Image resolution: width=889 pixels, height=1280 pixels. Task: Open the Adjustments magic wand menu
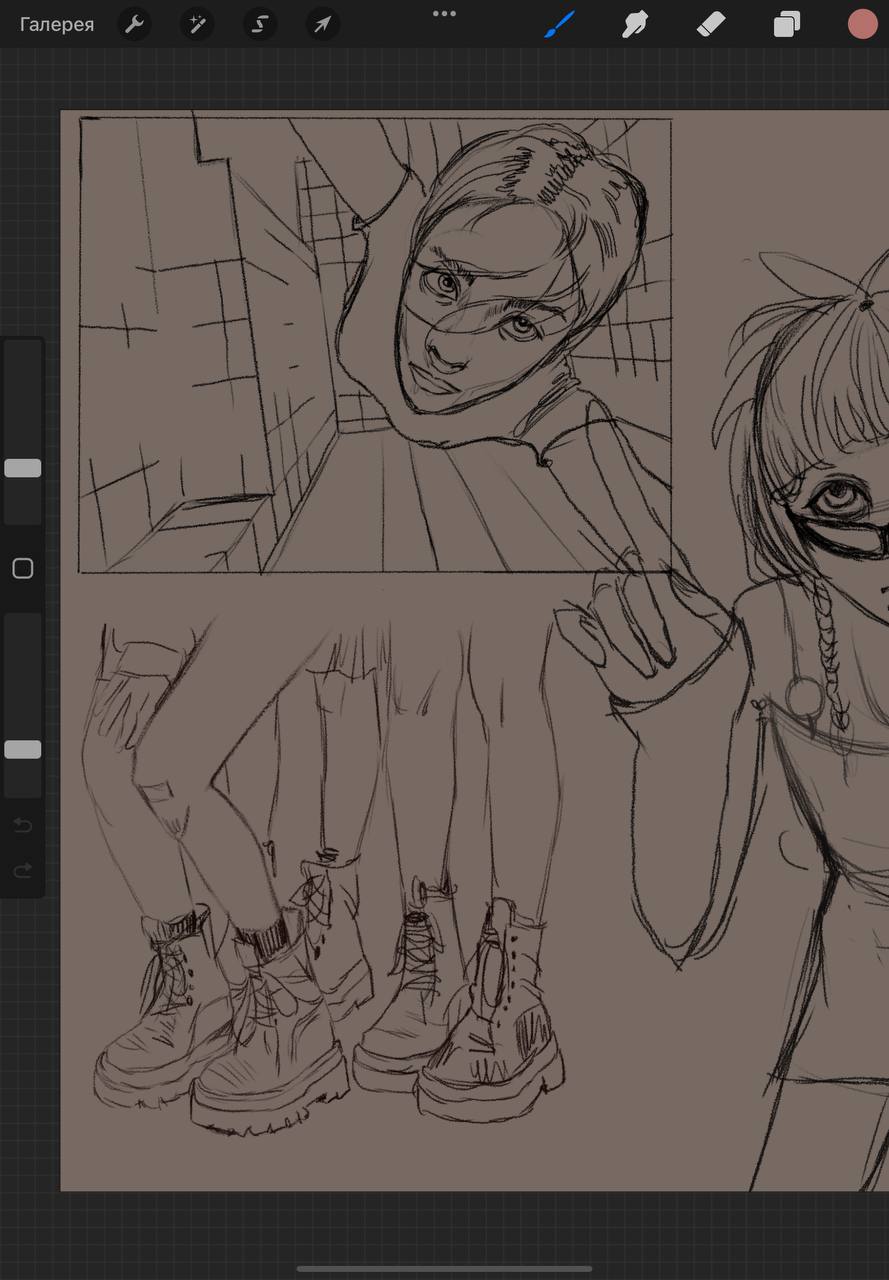pyautogui.click(x=197, y=25)
